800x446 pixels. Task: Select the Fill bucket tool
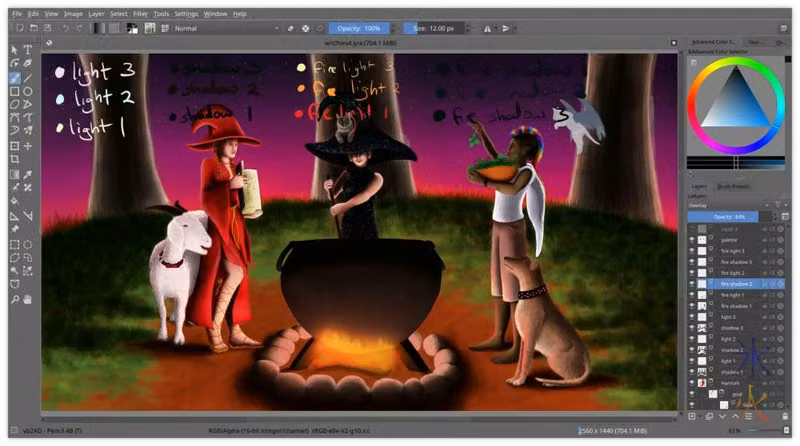point(14,201)
